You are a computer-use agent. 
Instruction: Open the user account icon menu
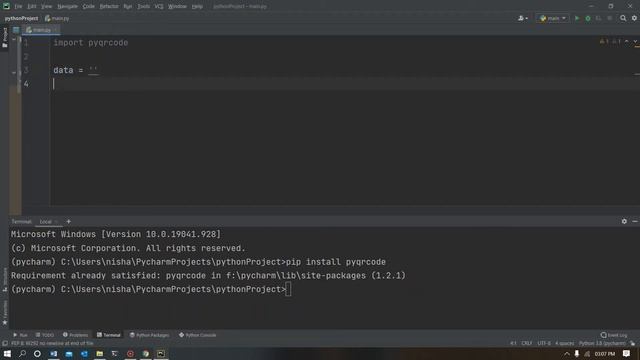[522, 18]
